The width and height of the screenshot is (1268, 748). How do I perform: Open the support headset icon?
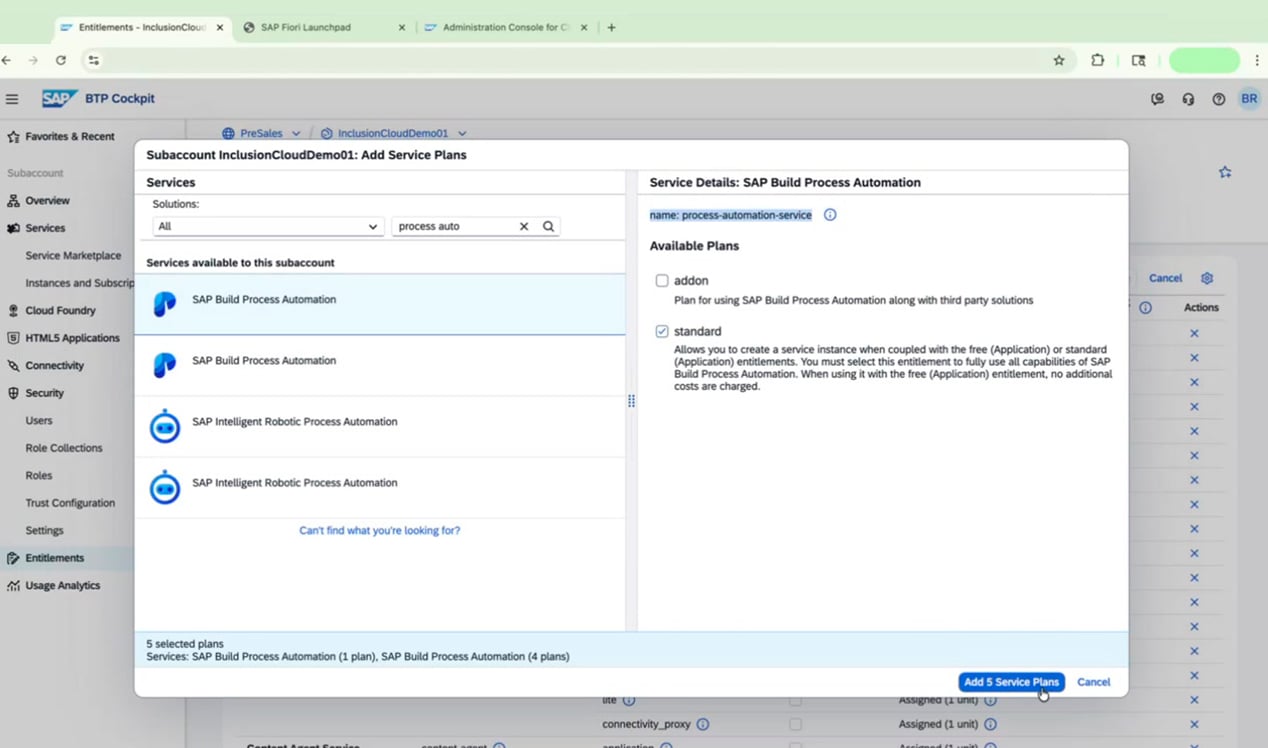(x=1188, y=99)
